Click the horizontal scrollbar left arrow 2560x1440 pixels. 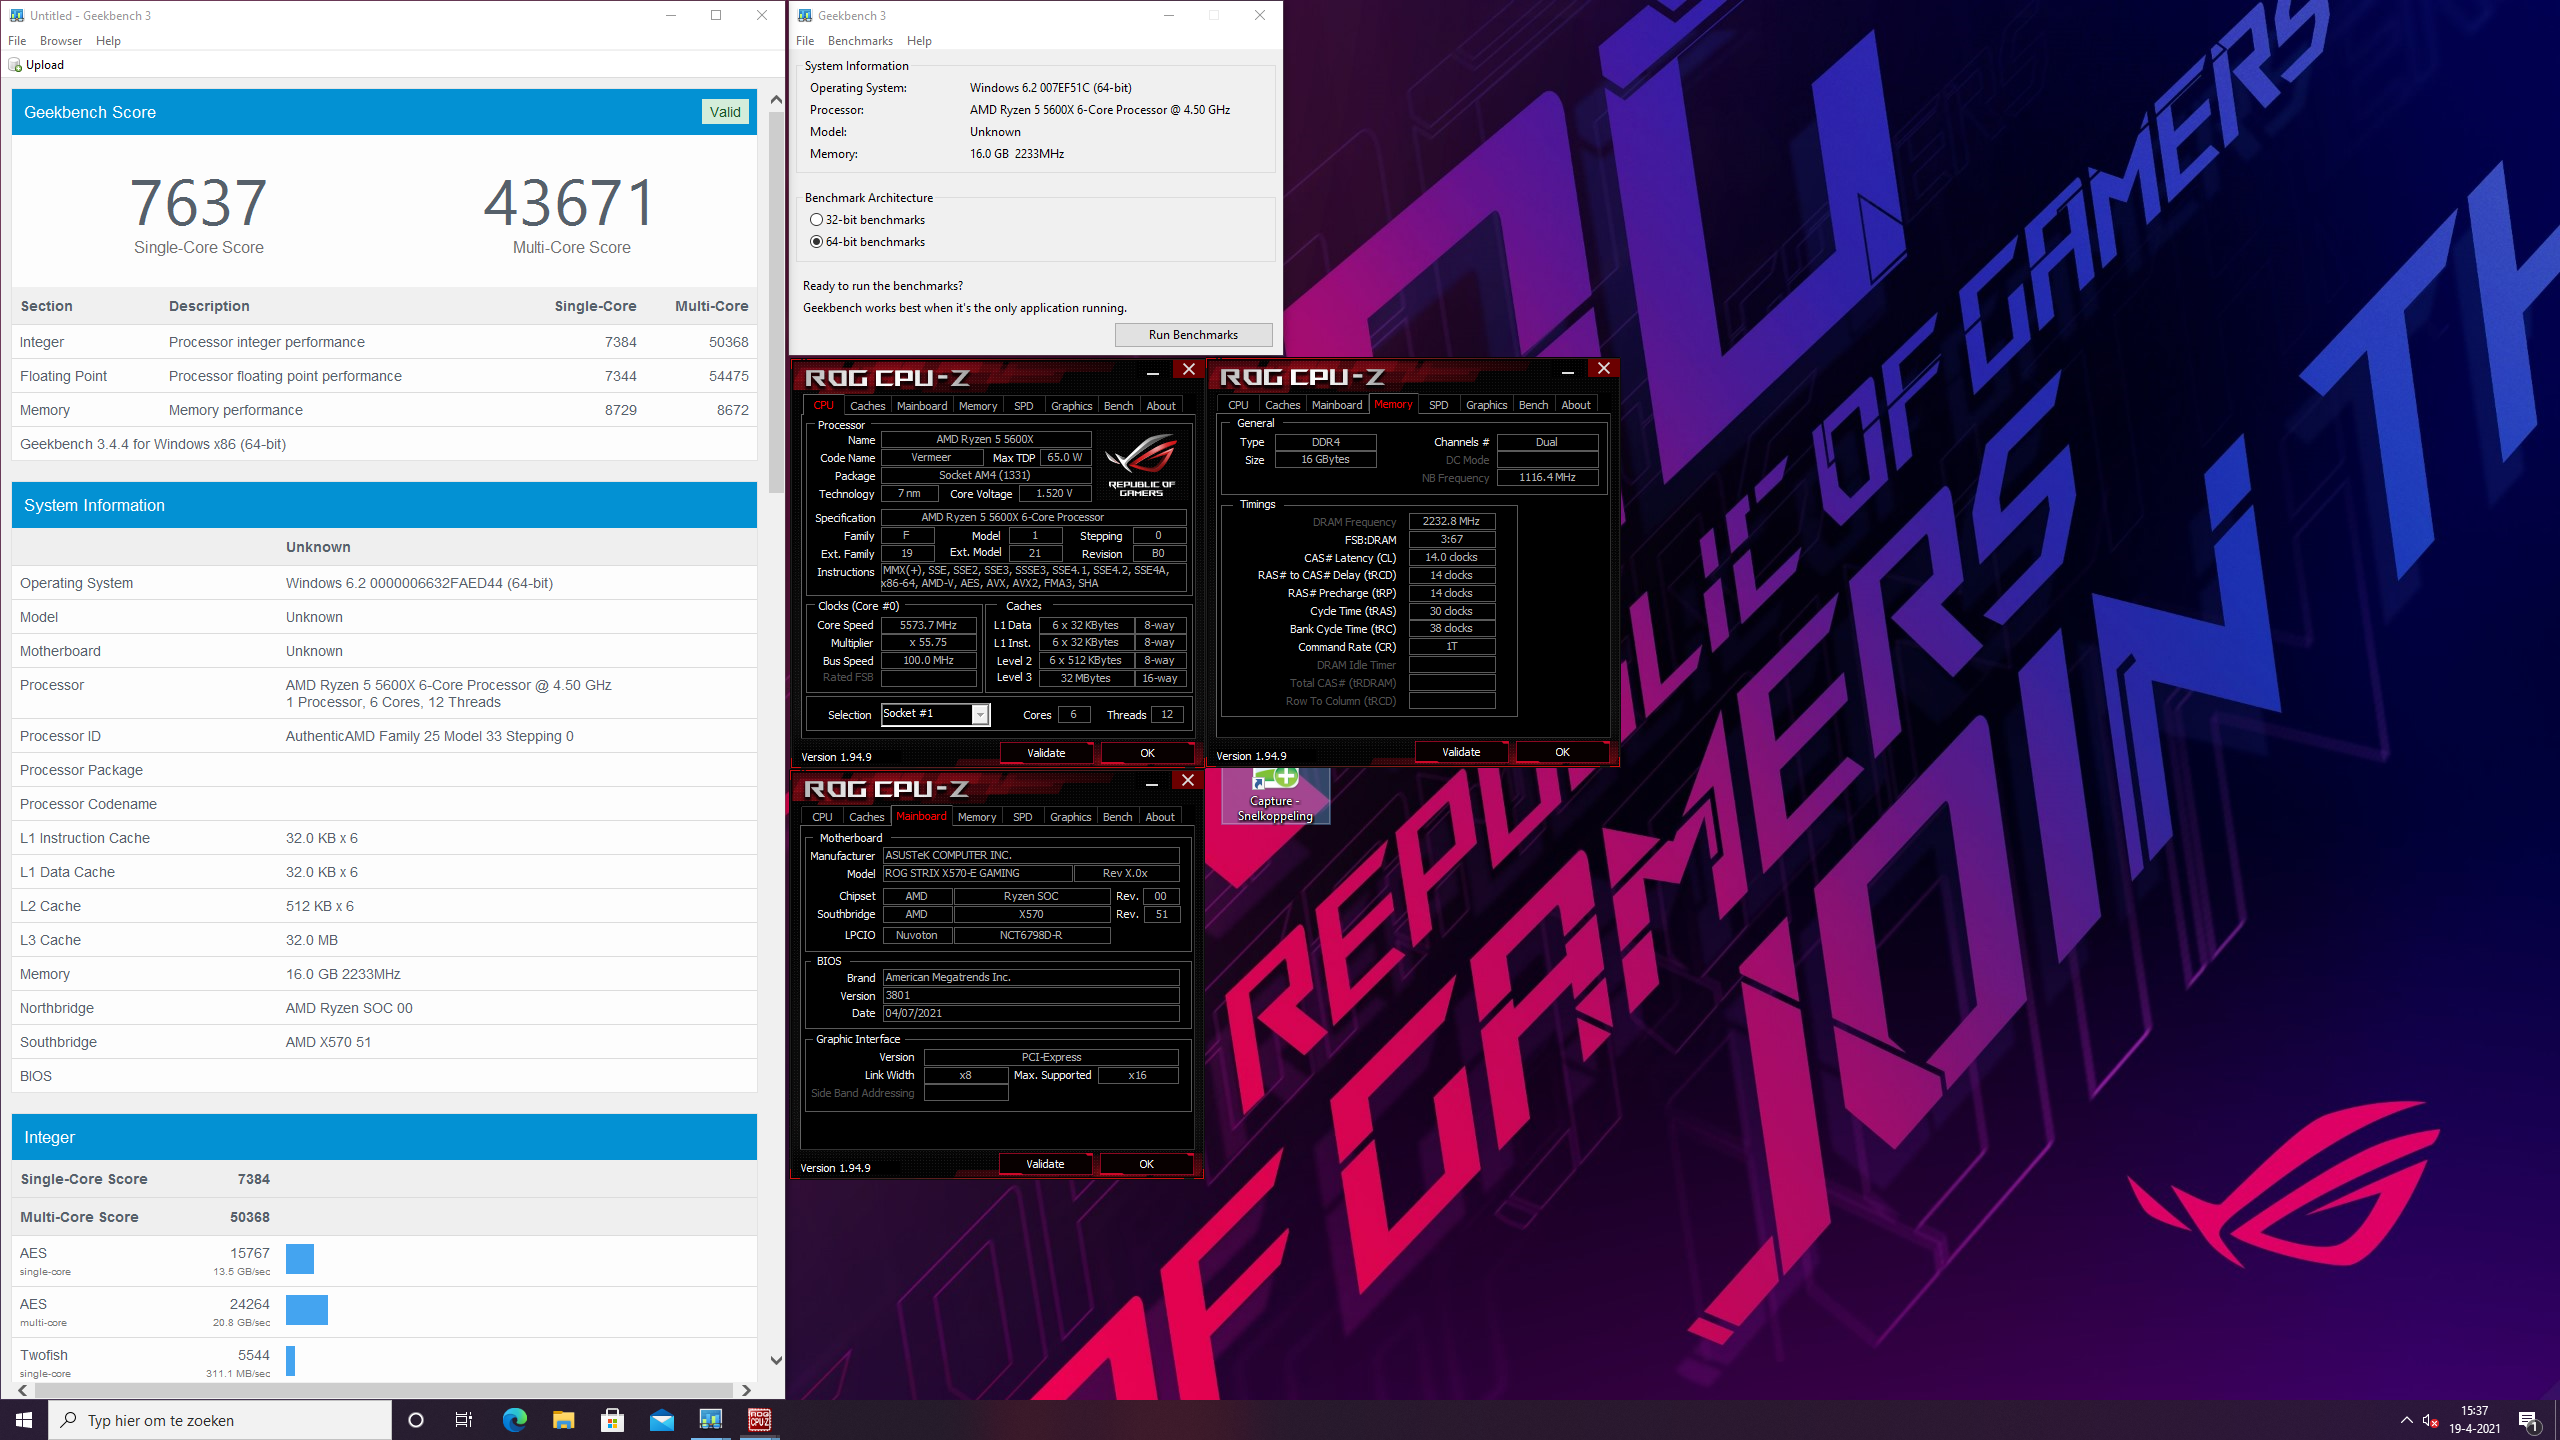tap(22, 1390)
